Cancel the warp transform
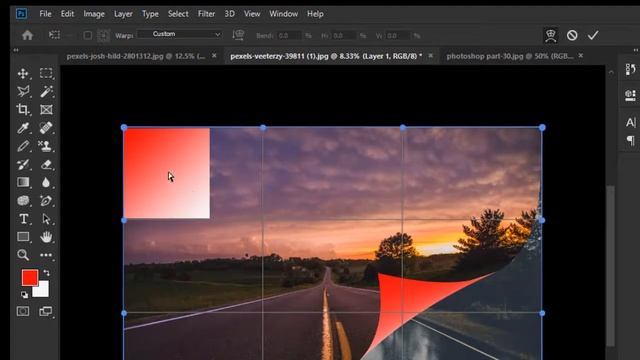The height and width of the screenshot is (360, 640). [x=572, y=36]
